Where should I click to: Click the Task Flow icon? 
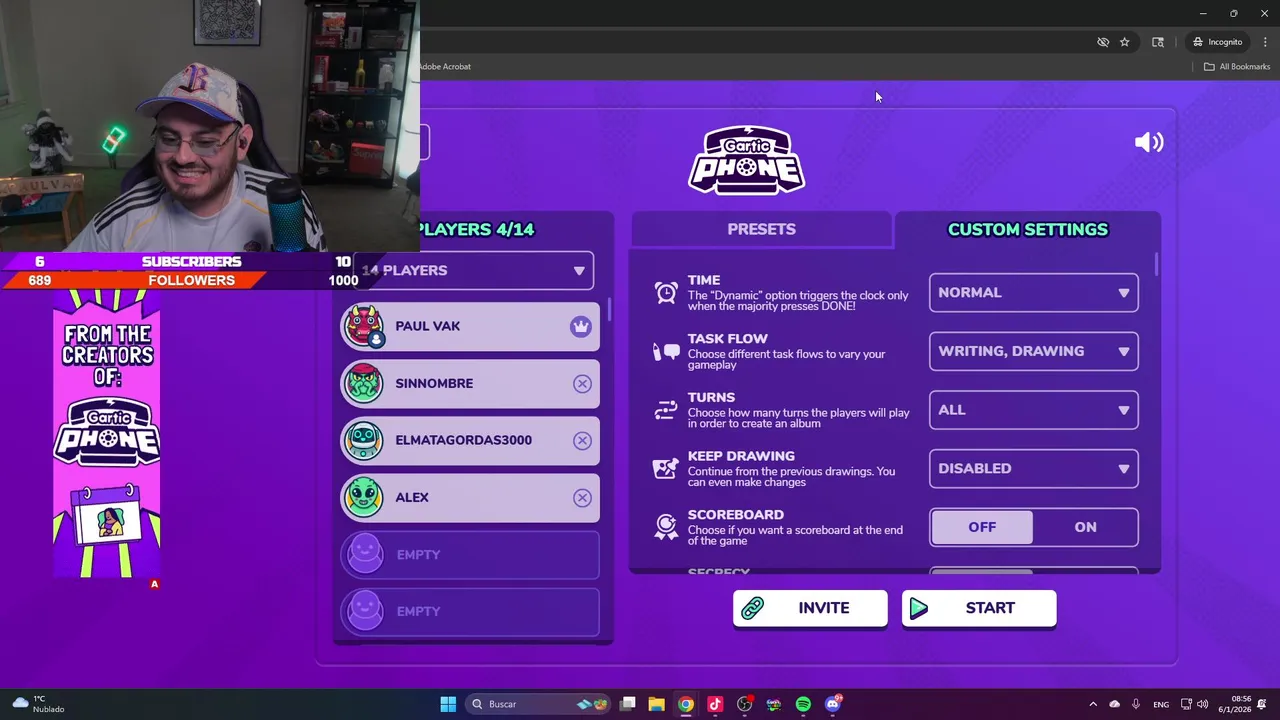coord(666,351)
